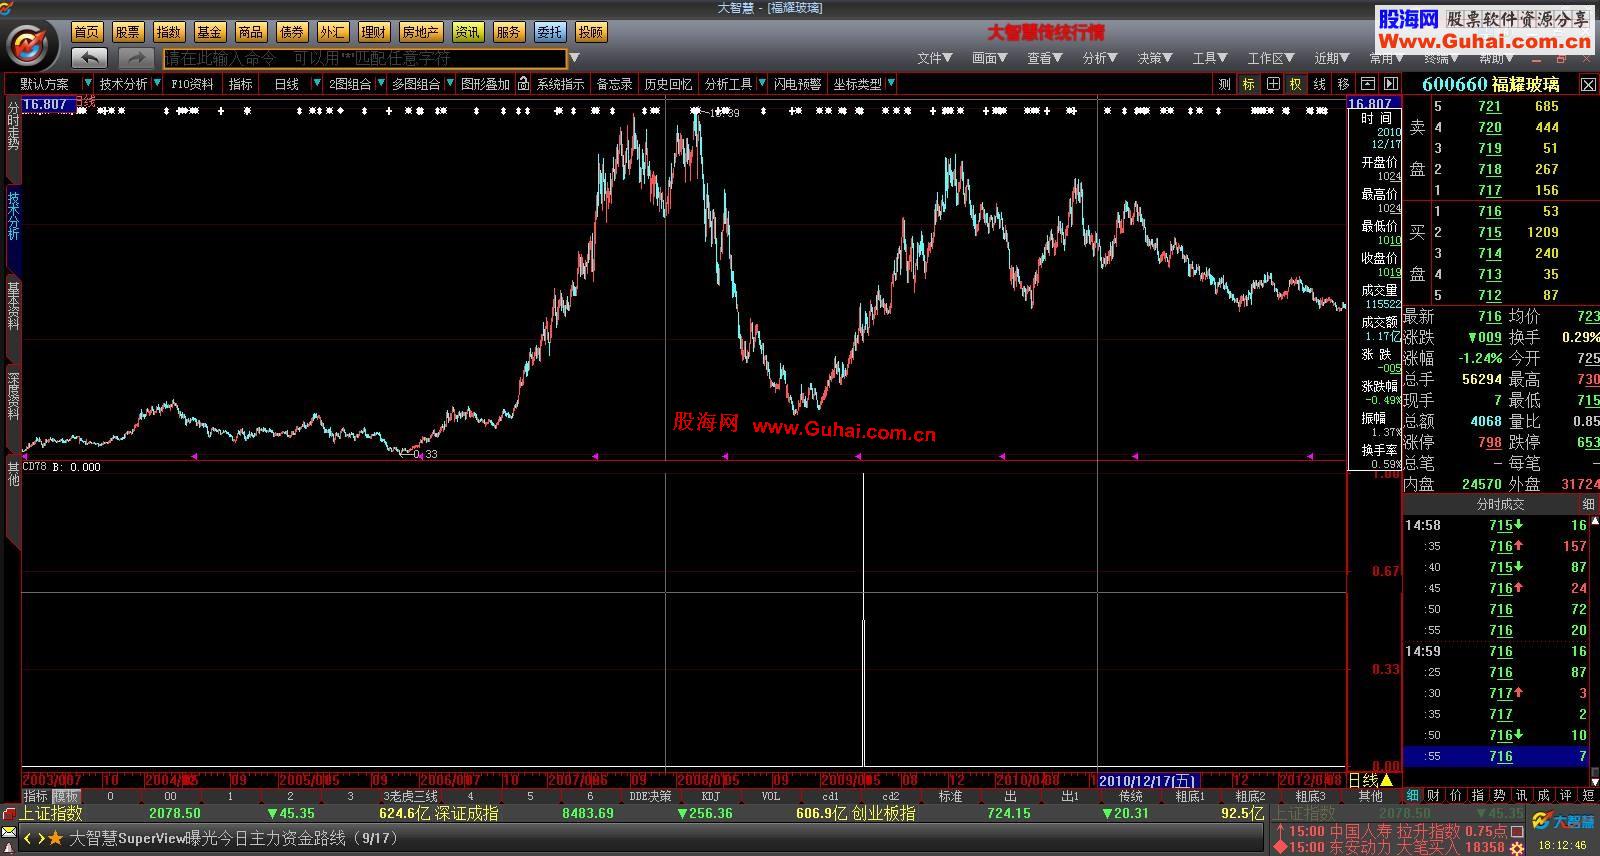Select the 线 line drawing tool
This screenshot has height=856, width=1600.
[x=1320, y=84]
